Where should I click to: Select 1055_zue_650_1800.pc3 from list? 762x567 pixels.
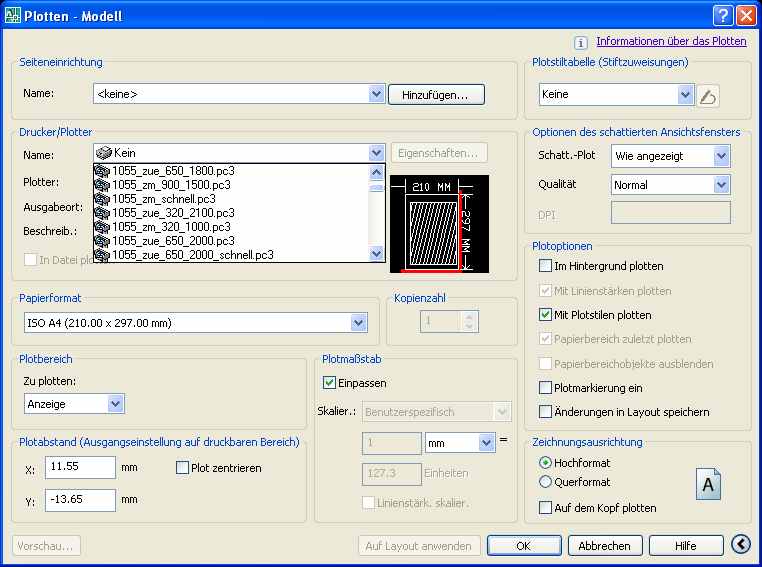click(x=231, y=171)
